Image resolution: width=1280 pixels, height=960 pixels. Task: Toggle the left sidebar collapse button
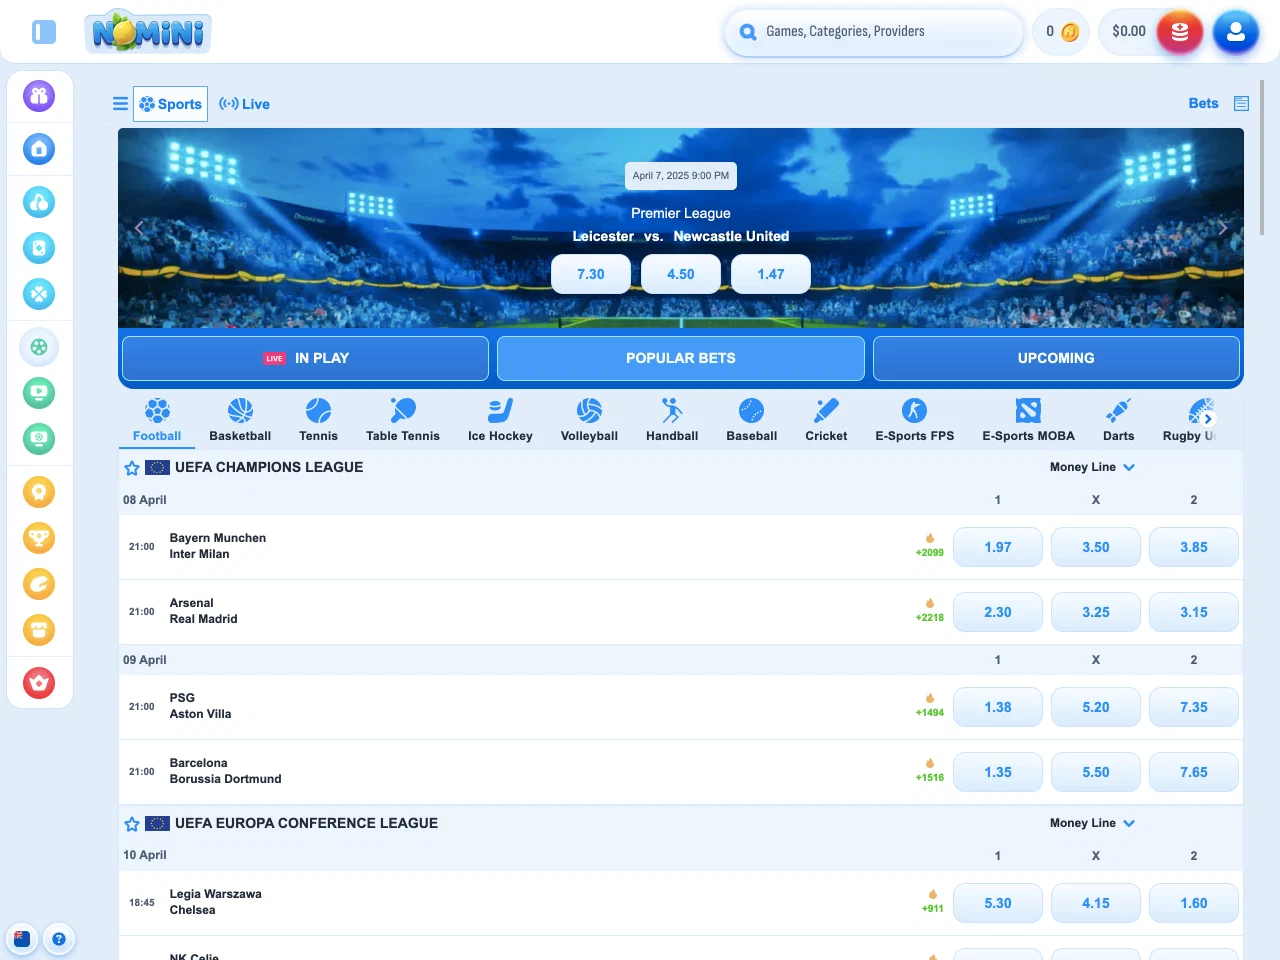pos(44,32)
